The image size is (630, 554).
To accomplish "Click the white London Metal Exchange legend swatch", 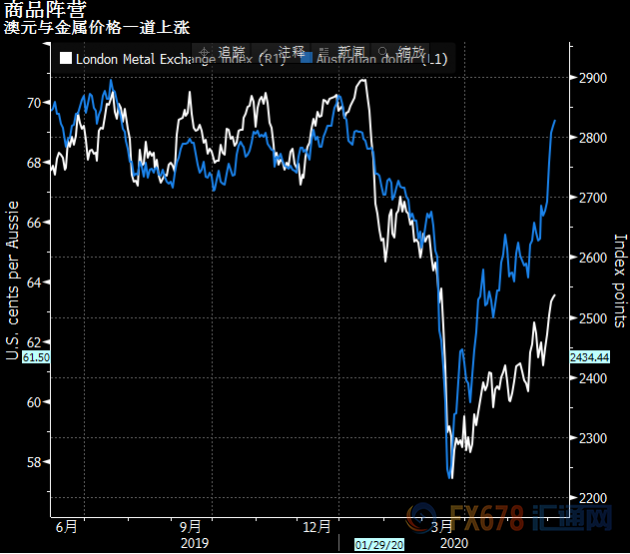I will pyautogui.click(x=65, y=60).
